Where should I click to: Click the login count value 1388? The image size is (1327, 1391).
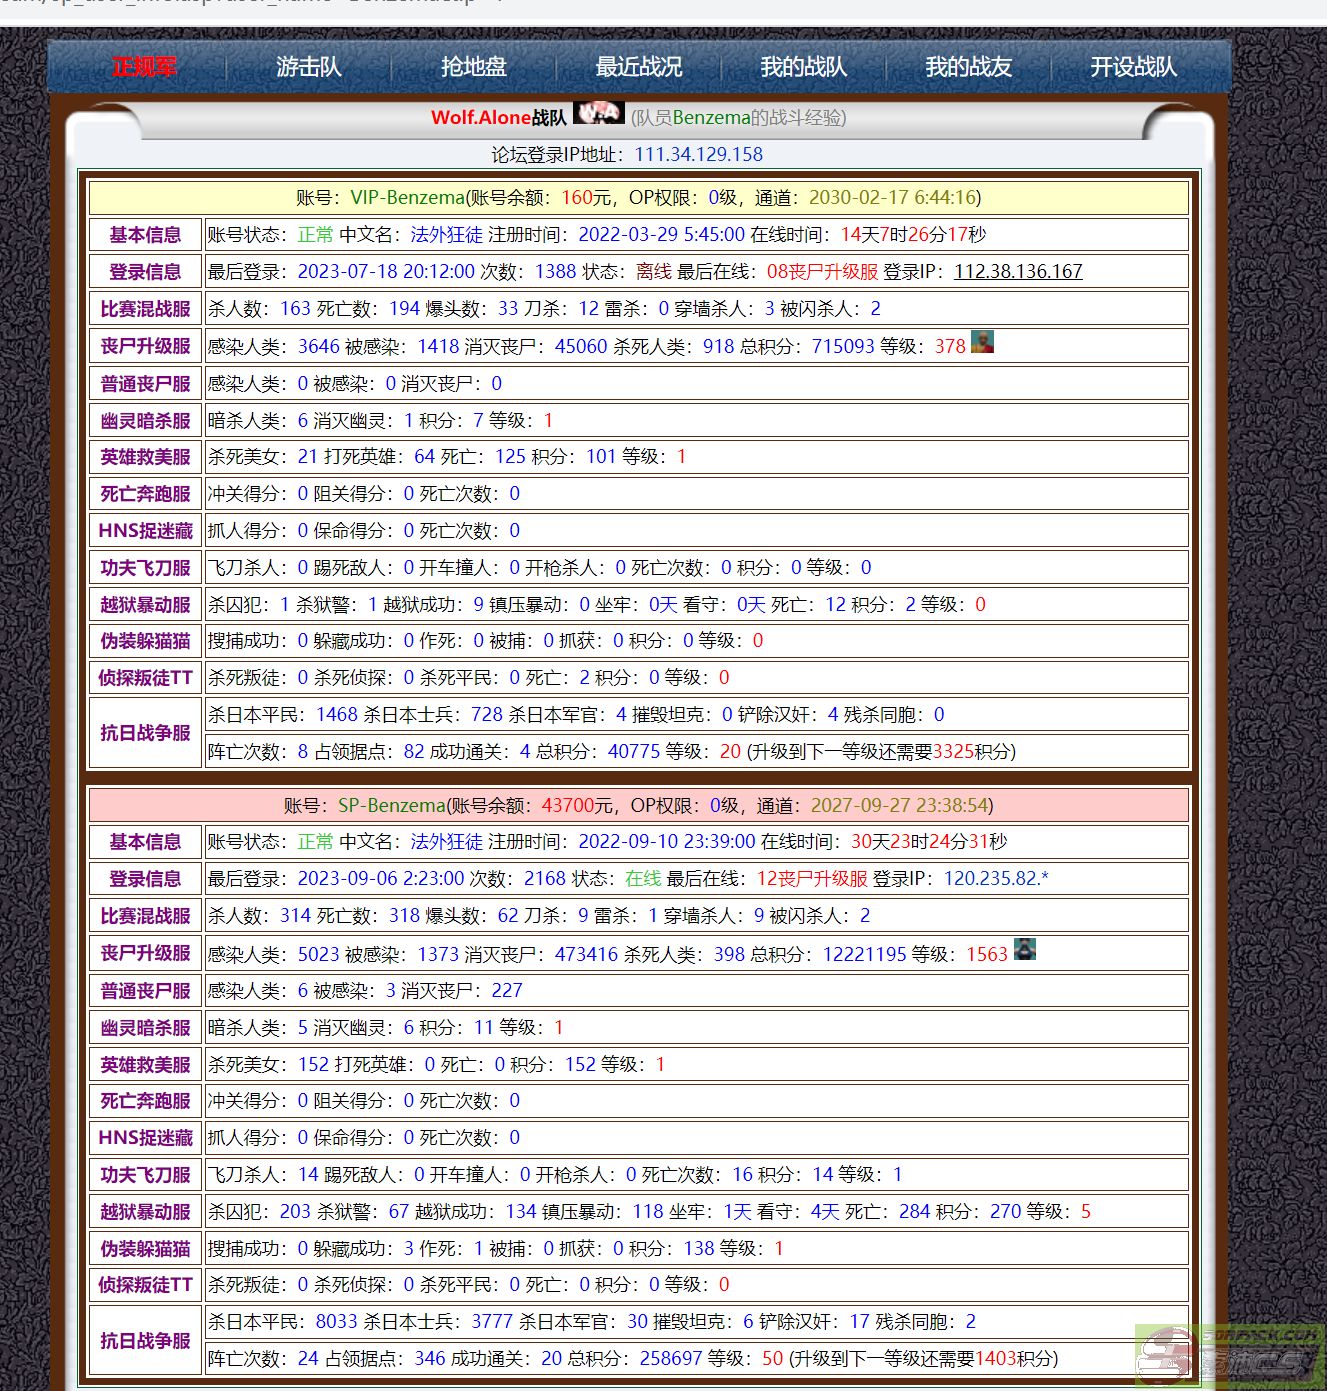pyautogui.click(x=556, y=271)
